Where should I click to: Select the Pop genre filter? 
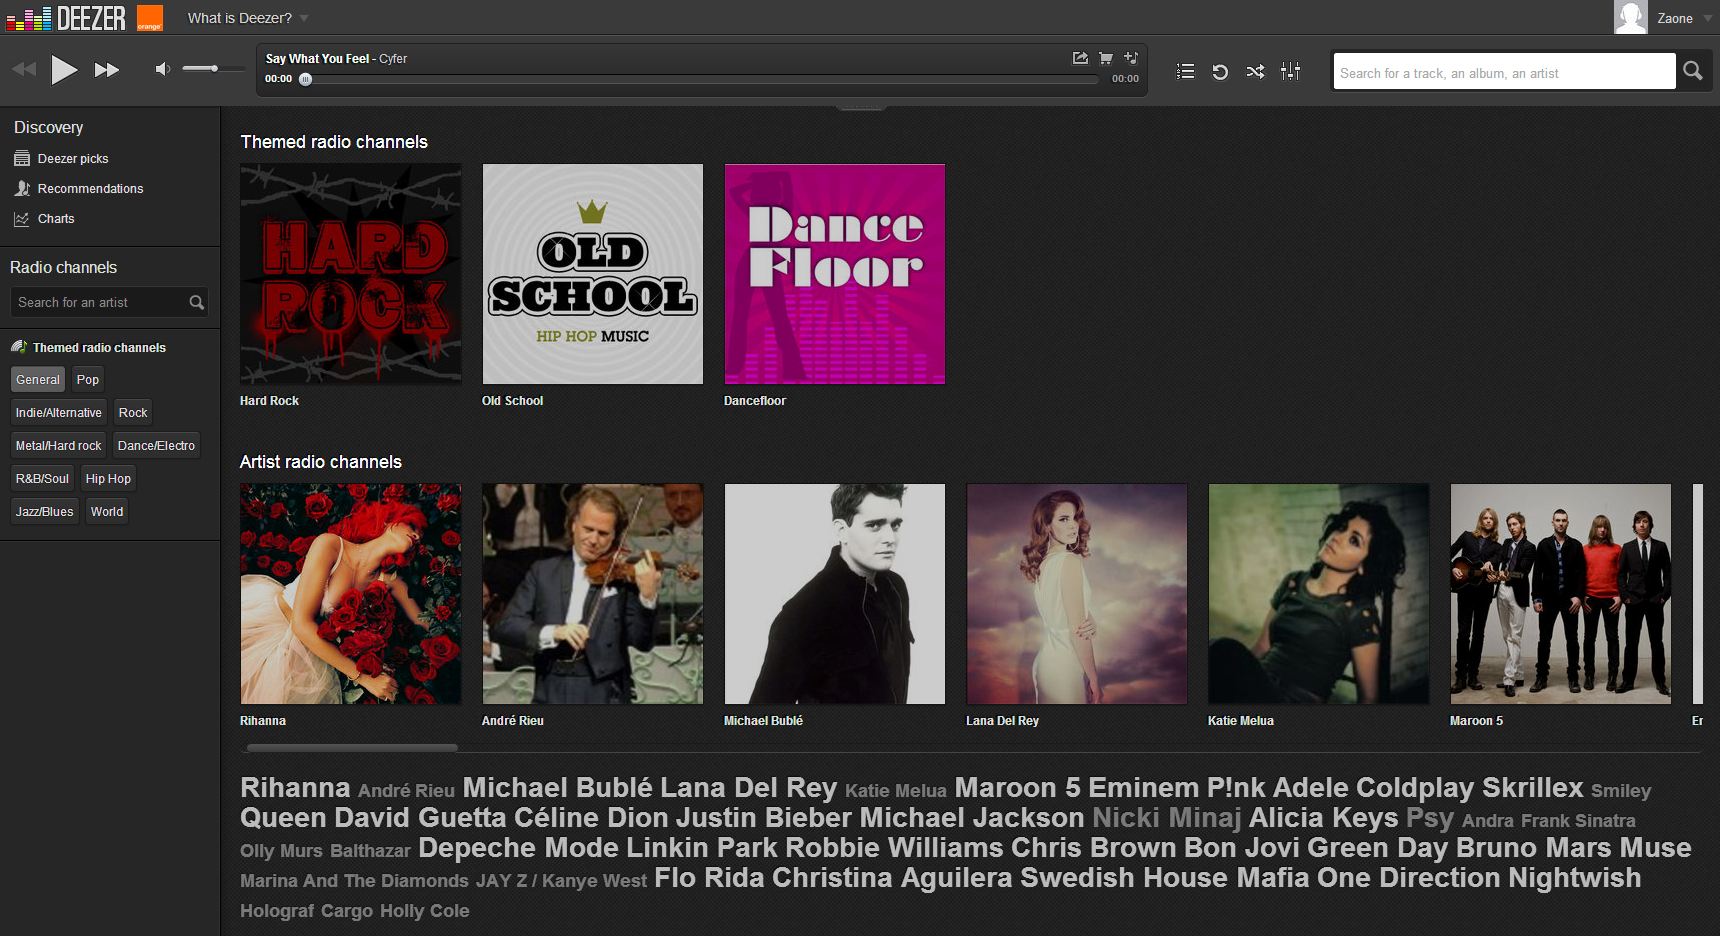(88, 379)
